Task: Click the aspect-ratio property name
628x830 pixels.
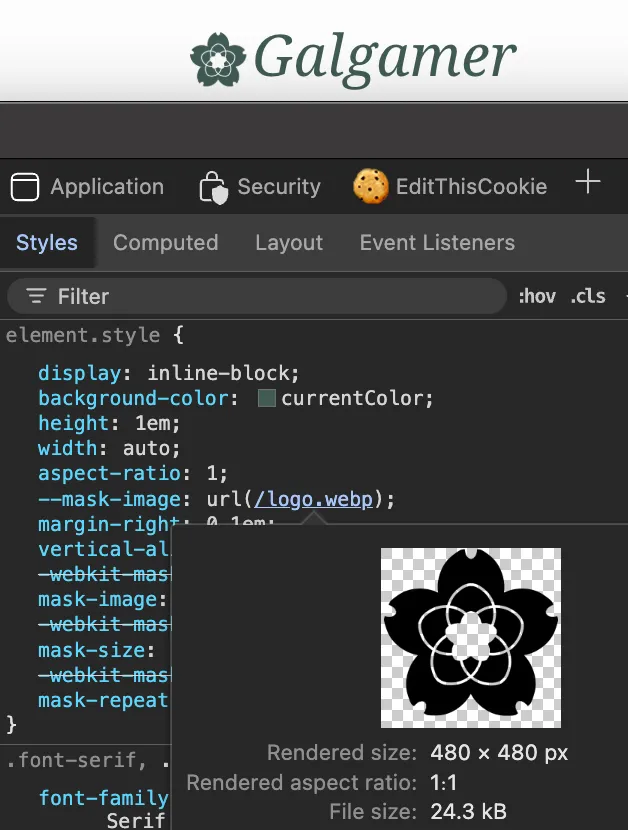Action: point(109,473)
